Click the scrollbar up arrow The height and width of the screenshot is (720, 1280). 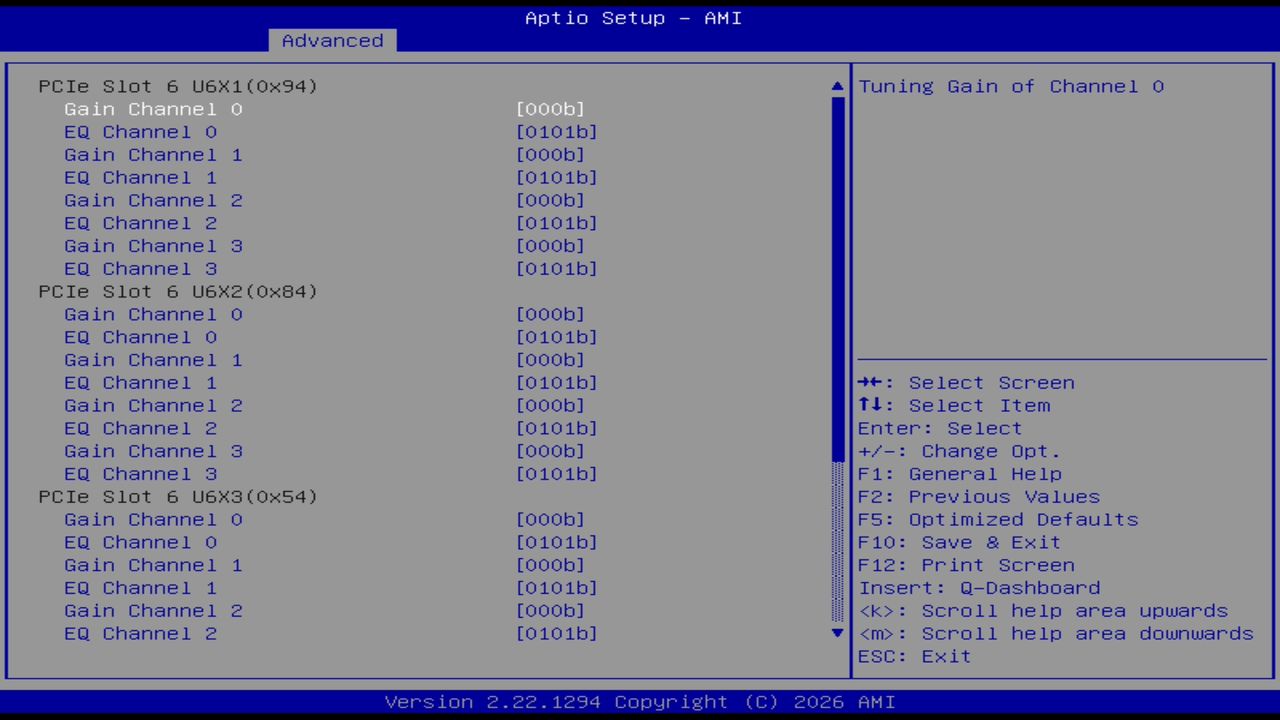tap(836, 85)
